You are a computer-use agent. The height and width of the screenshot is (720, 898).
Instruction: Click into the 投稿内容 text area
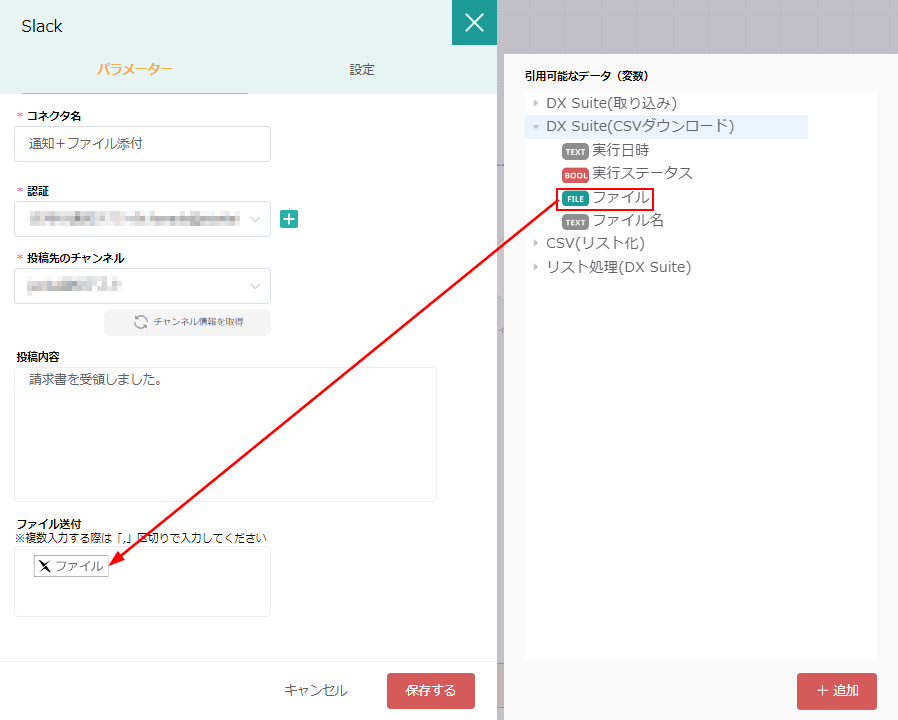[226, 434]
